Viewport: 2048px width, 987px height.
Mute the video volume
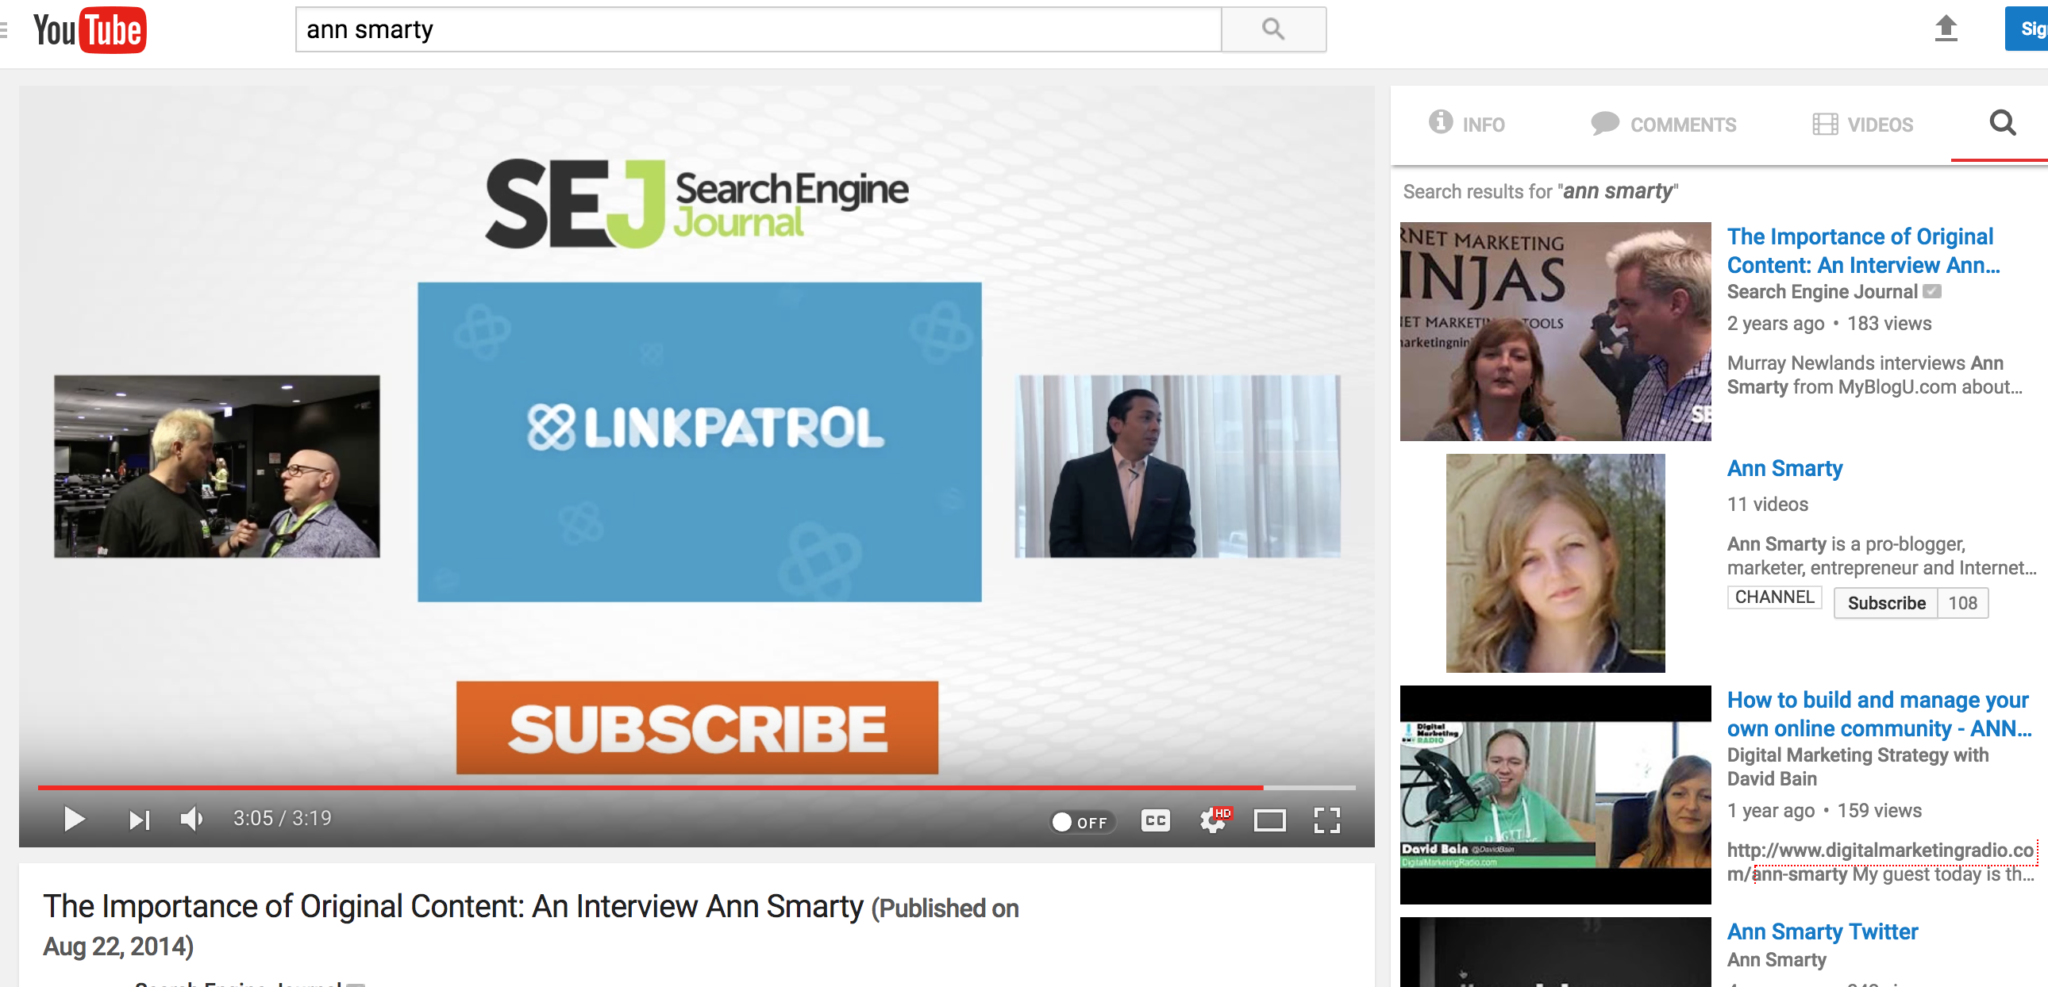click(191, 820)
